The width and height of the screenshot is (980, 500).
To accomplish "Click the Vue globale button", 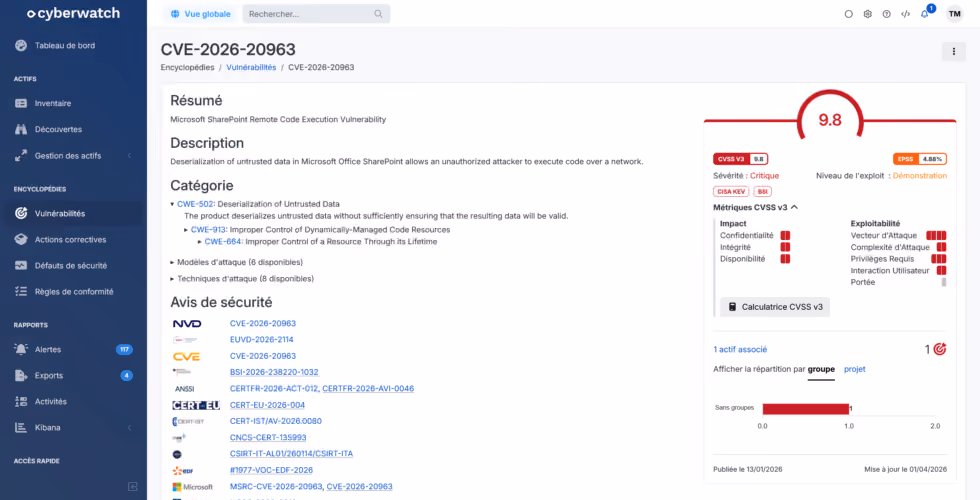I will [200, 14].
